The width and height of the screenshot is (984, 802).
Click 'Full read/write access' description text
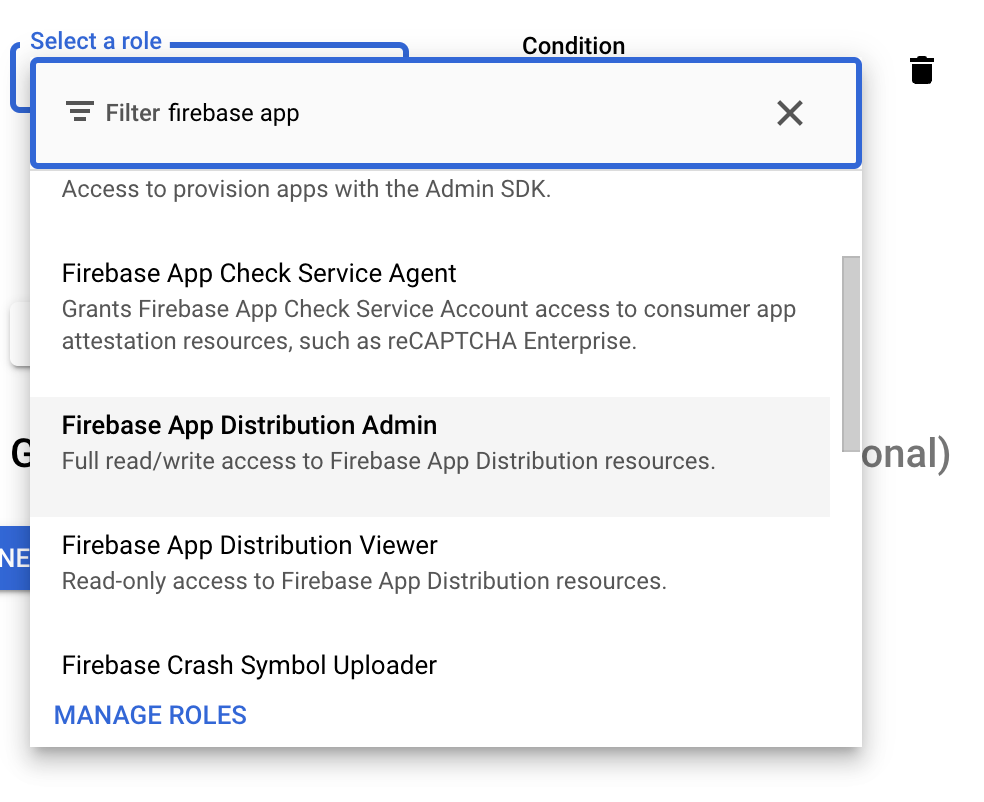[x=388, y=462]
